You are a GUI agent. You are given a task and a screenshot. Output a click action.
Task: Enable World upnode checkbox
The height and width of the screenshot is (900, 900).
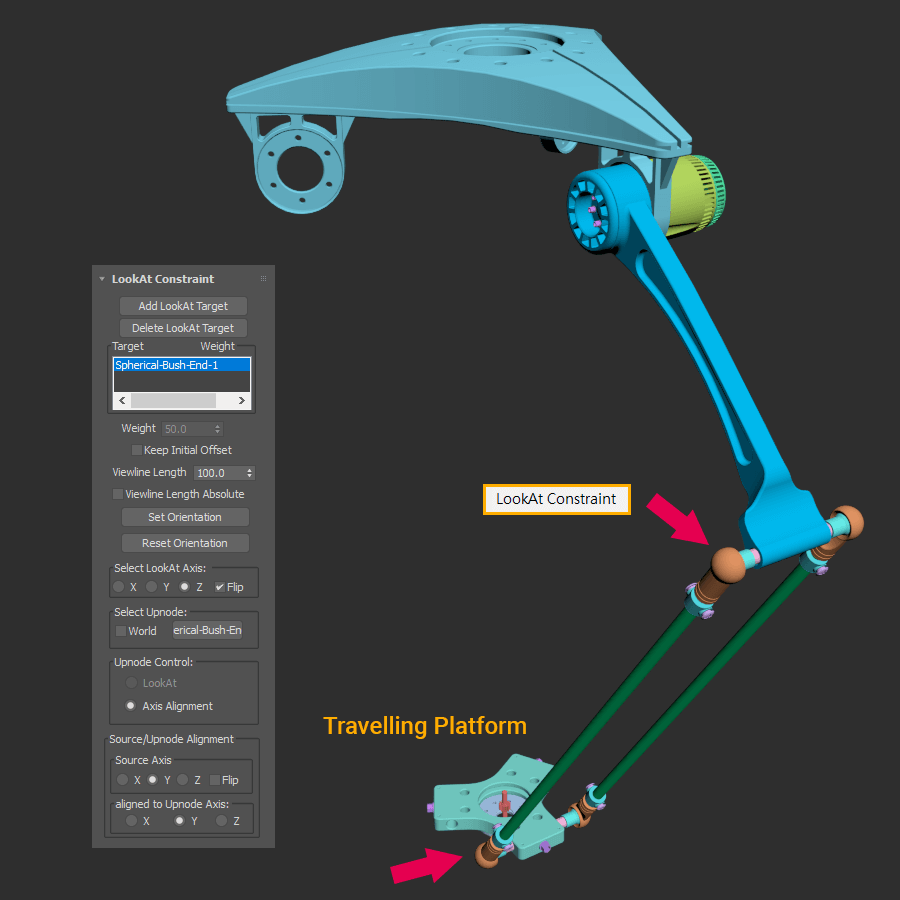click(121, 631)
